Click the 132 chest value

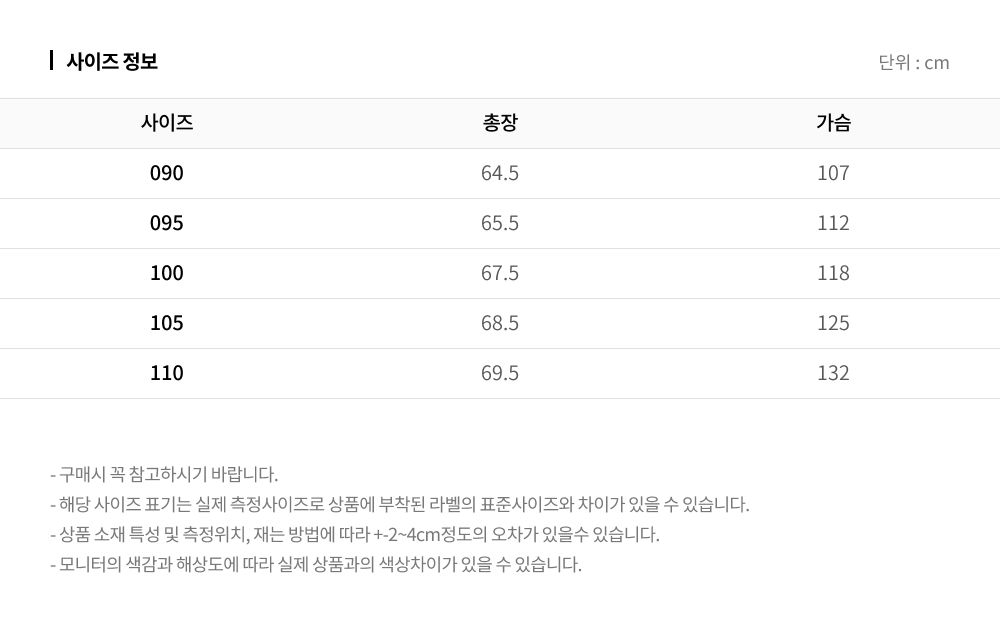tap(833, 373)
